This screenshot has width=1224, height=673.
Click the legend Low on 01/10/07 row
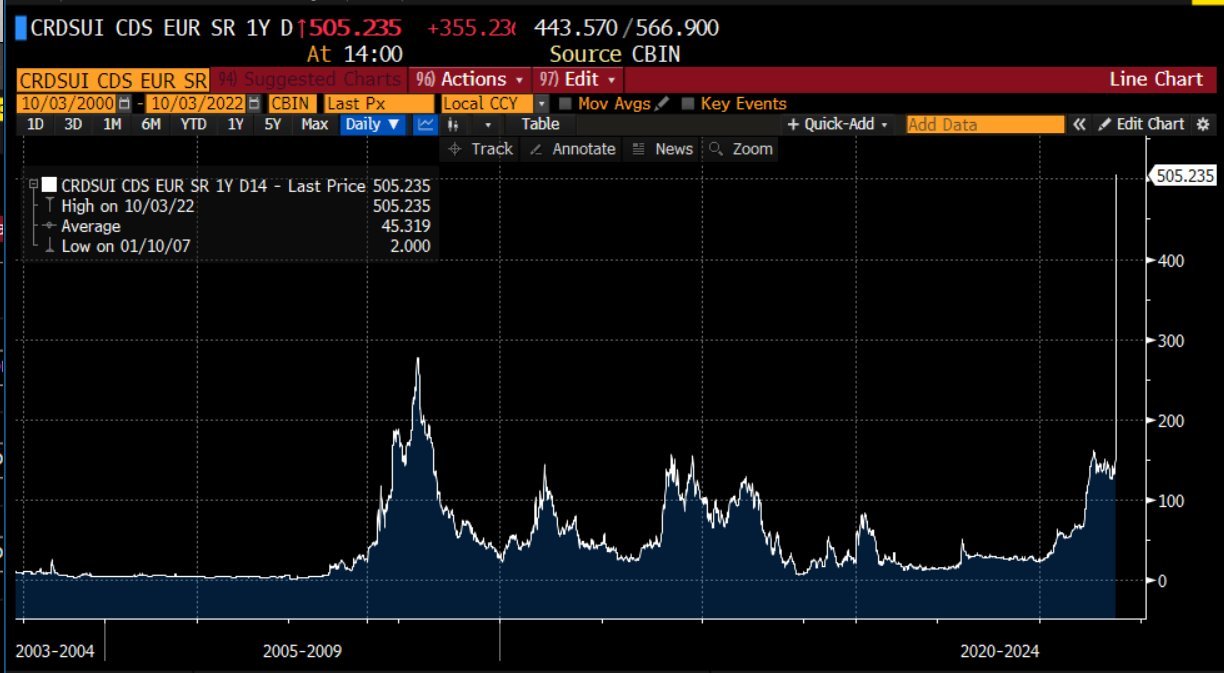click(x=236, y=245)
